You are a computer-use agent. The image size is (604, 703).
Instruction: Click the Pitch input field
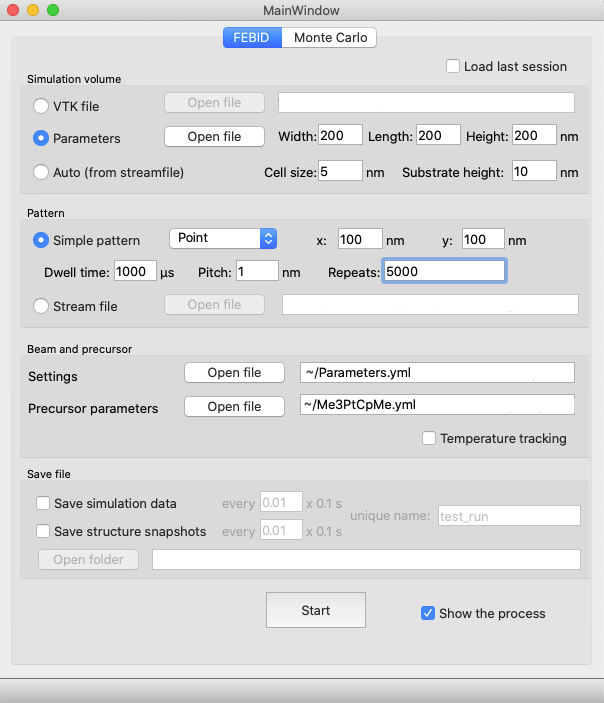[x=257, y=271]
